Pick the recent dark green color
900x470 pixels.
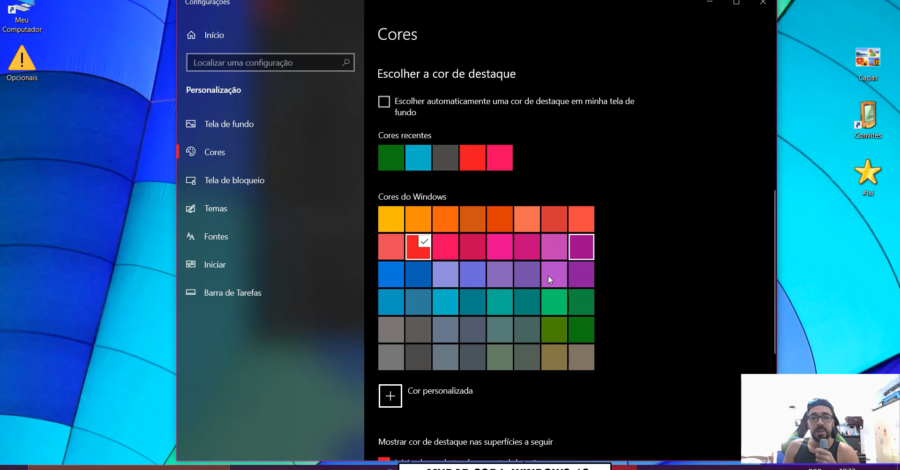point(391,158)
